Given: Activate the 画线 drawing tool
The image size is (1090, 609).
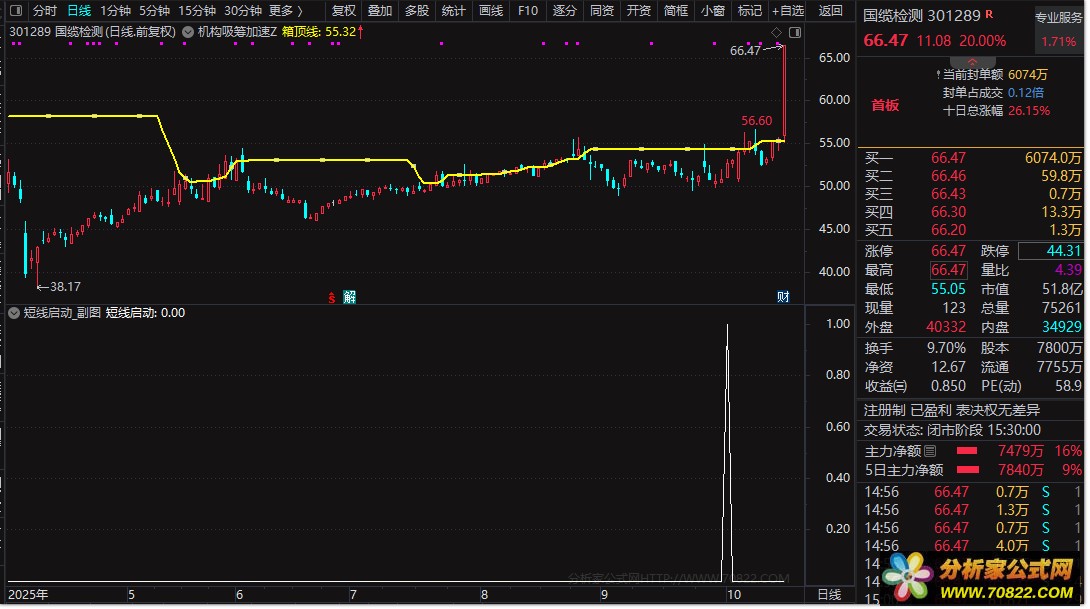Looking at the screenshot, I should [491, 10].
